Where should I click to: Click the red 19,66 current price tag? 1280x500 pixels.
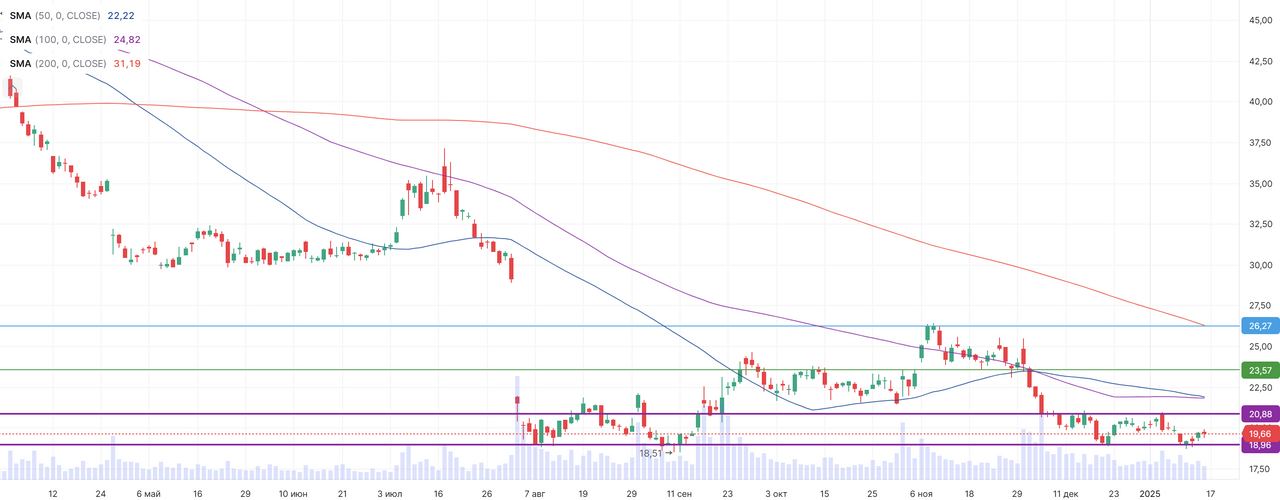(x=1259, y=434)
